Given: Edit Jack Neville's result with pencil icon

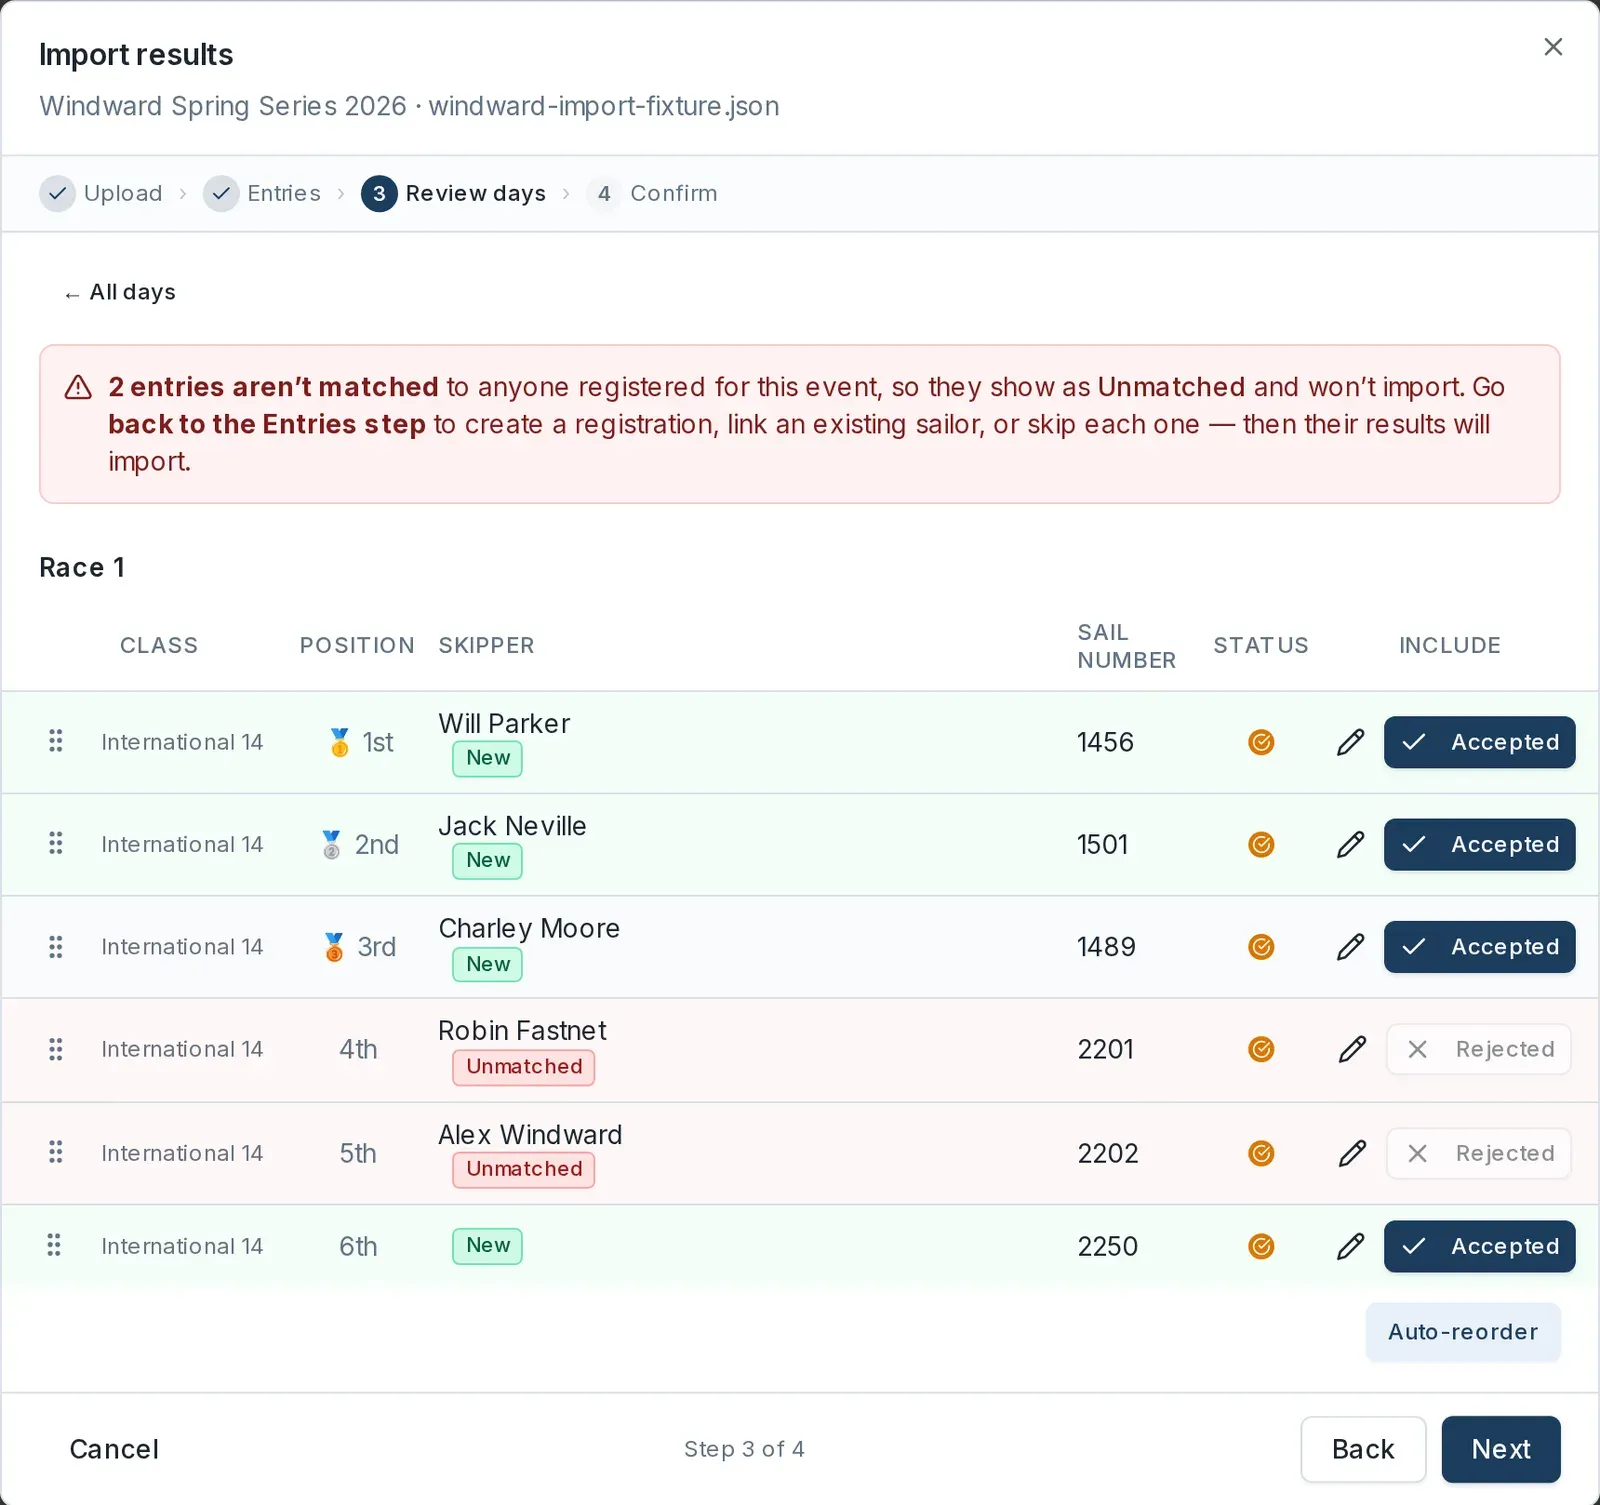Looking at the screenshot, I should 1350,845.
